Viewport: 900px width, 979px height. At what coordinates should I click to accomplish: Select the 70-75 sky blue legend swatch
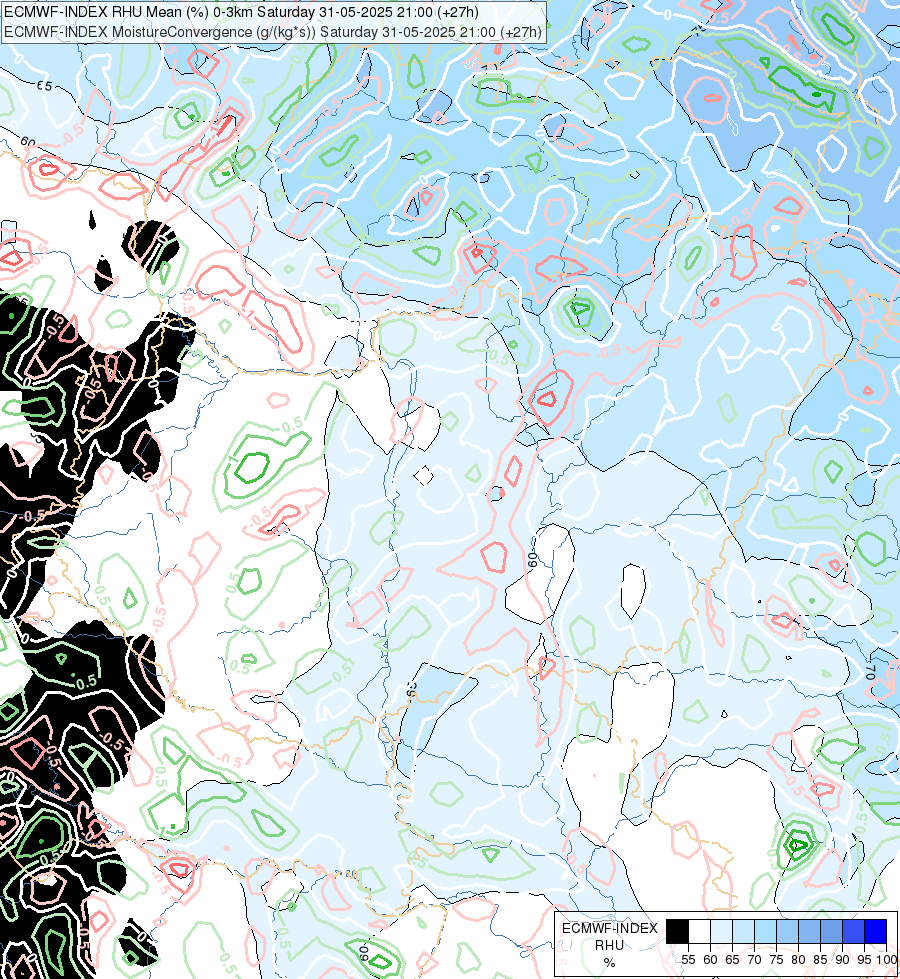coord(766,932)
